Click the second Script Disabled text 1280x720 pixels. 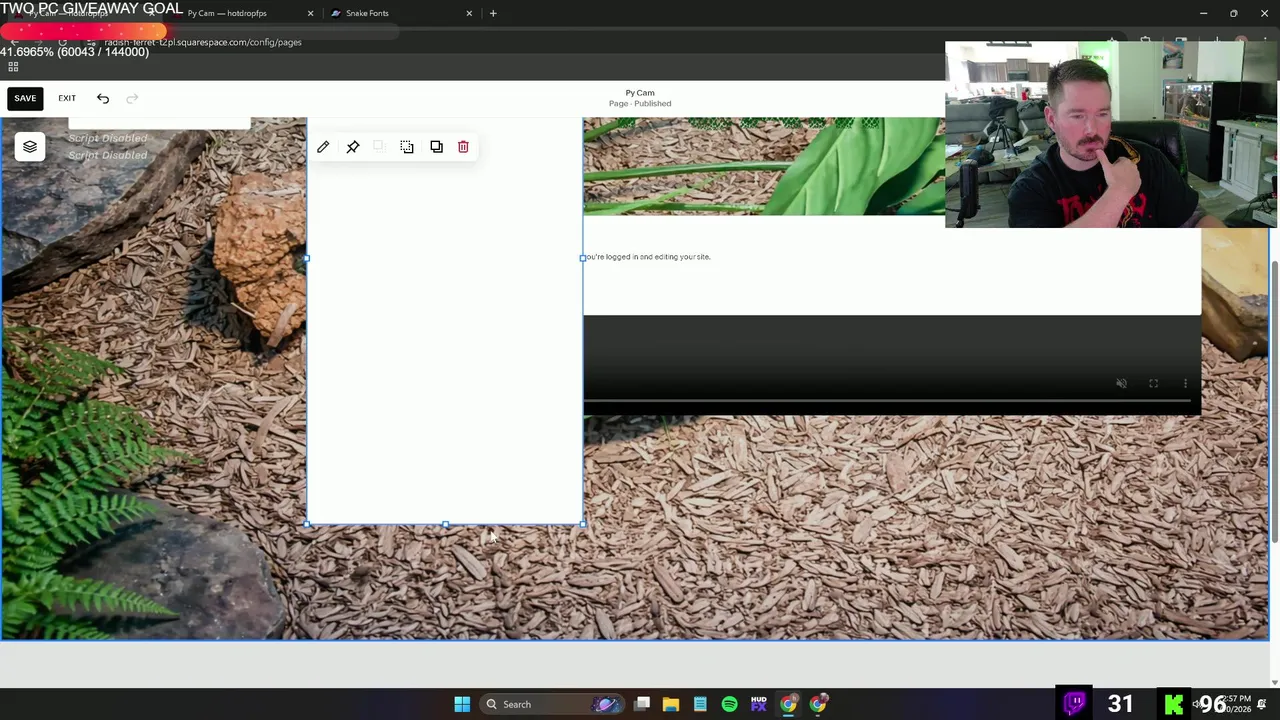tap(107, 155)
